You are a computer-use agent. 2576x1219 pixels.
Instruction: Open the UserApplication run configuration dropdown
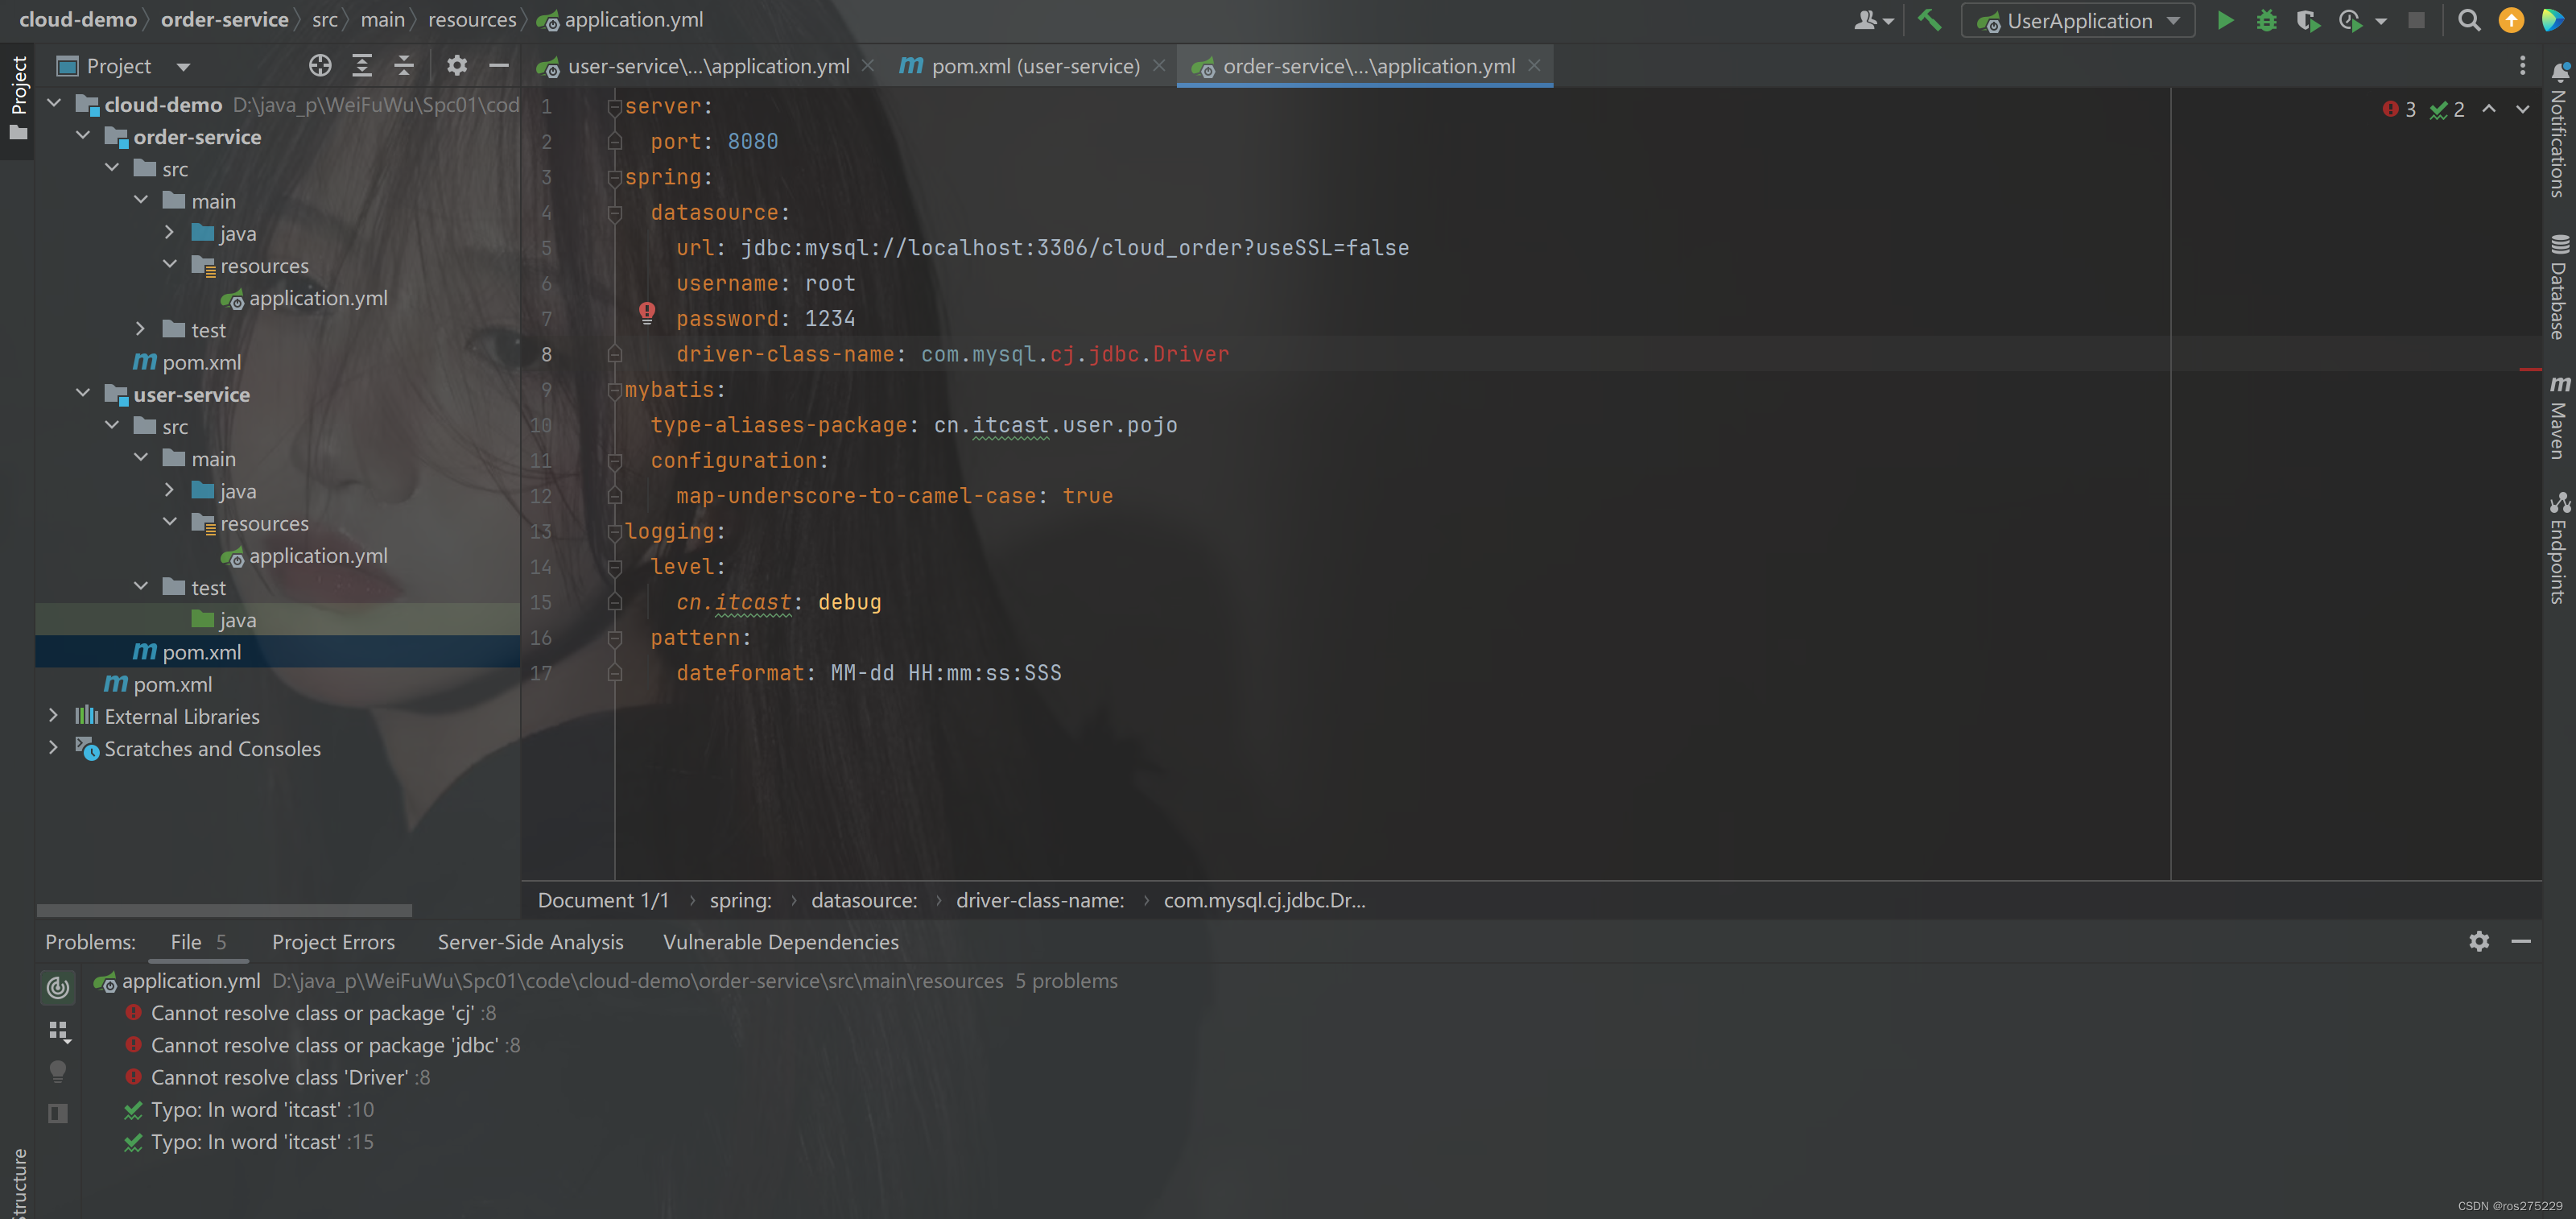(x=2172, y=20)
